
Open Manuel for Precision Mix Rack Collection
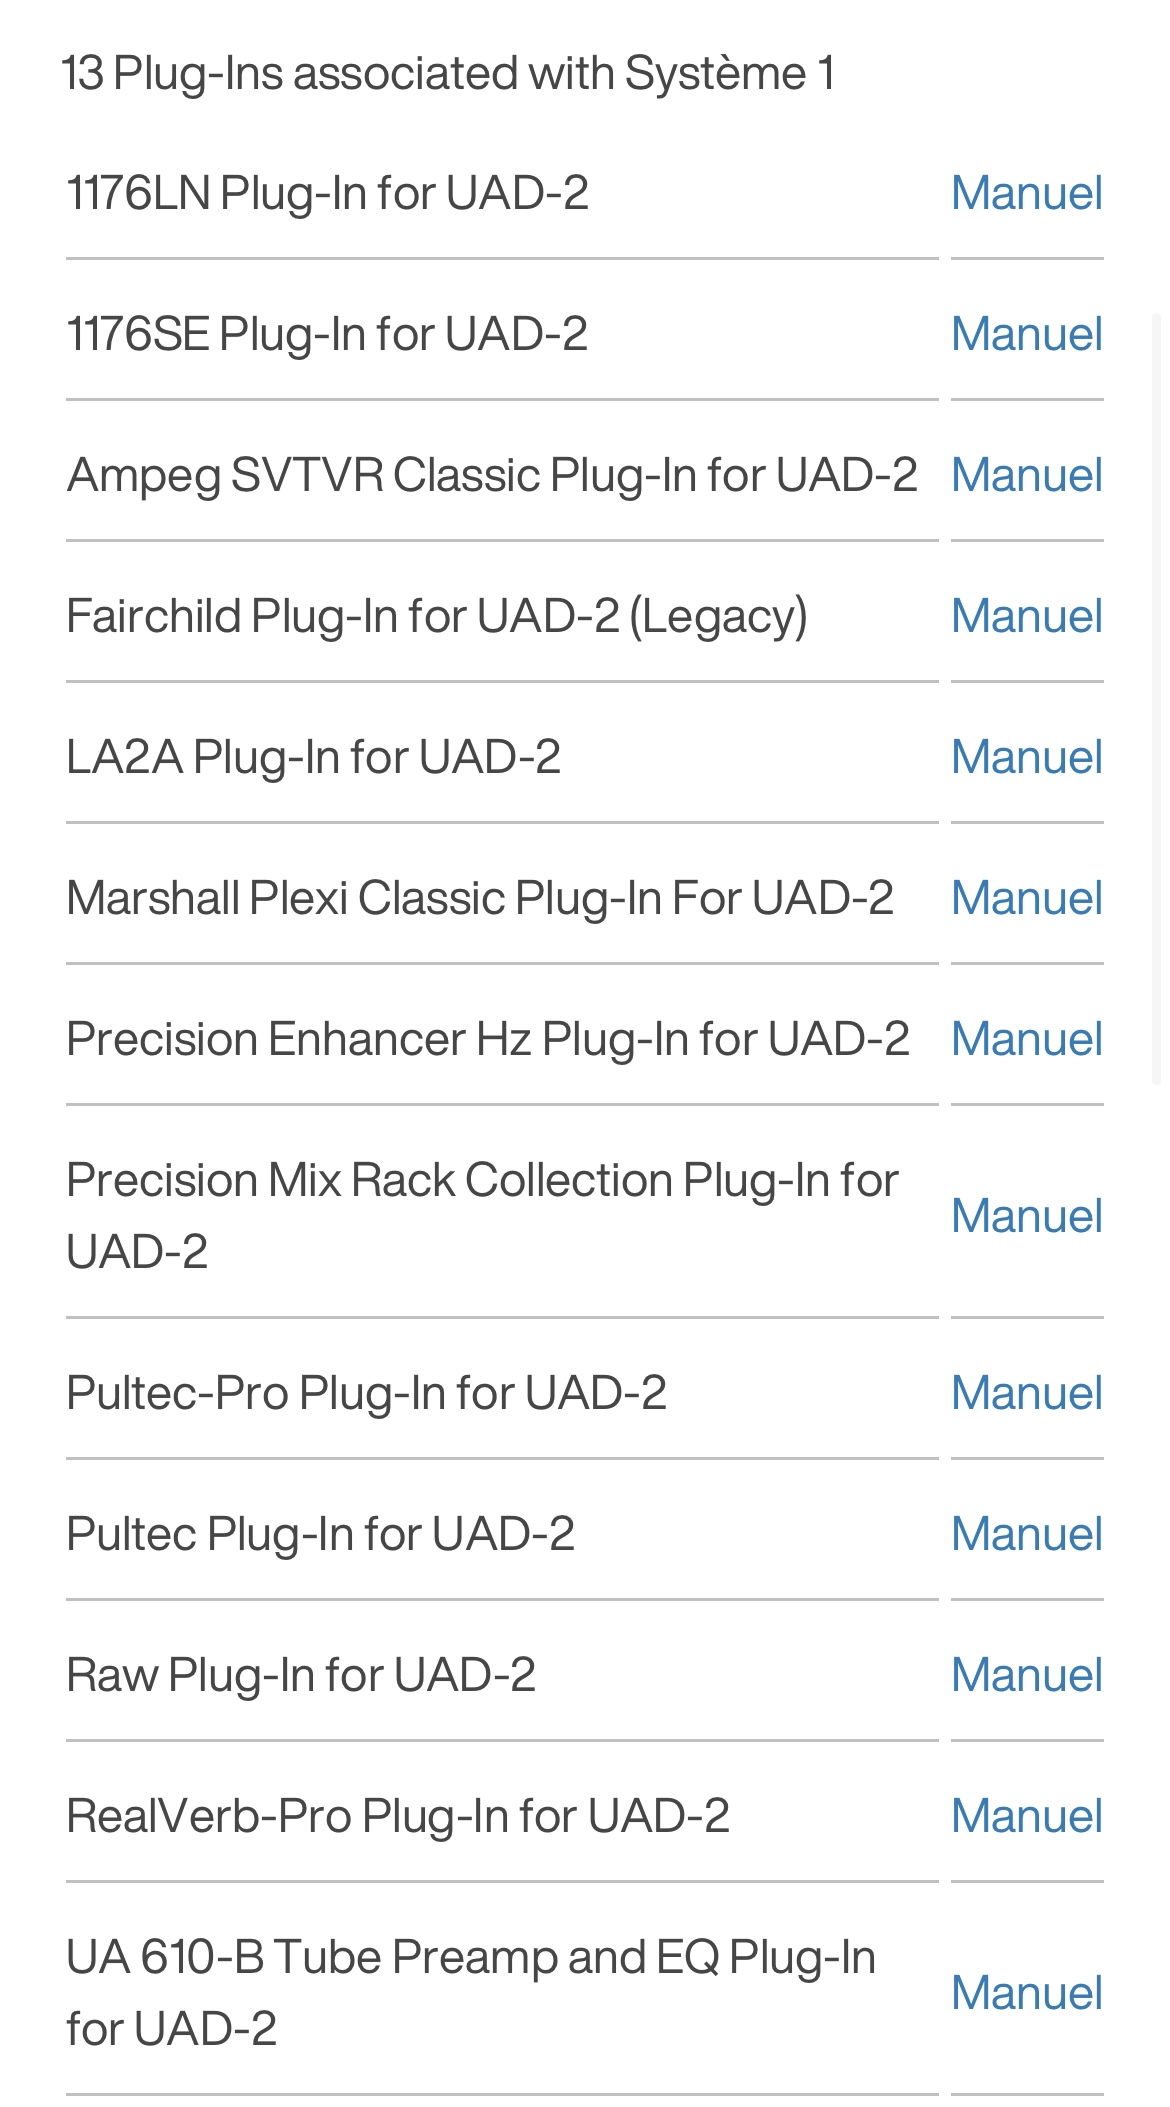point(1027,1216)
